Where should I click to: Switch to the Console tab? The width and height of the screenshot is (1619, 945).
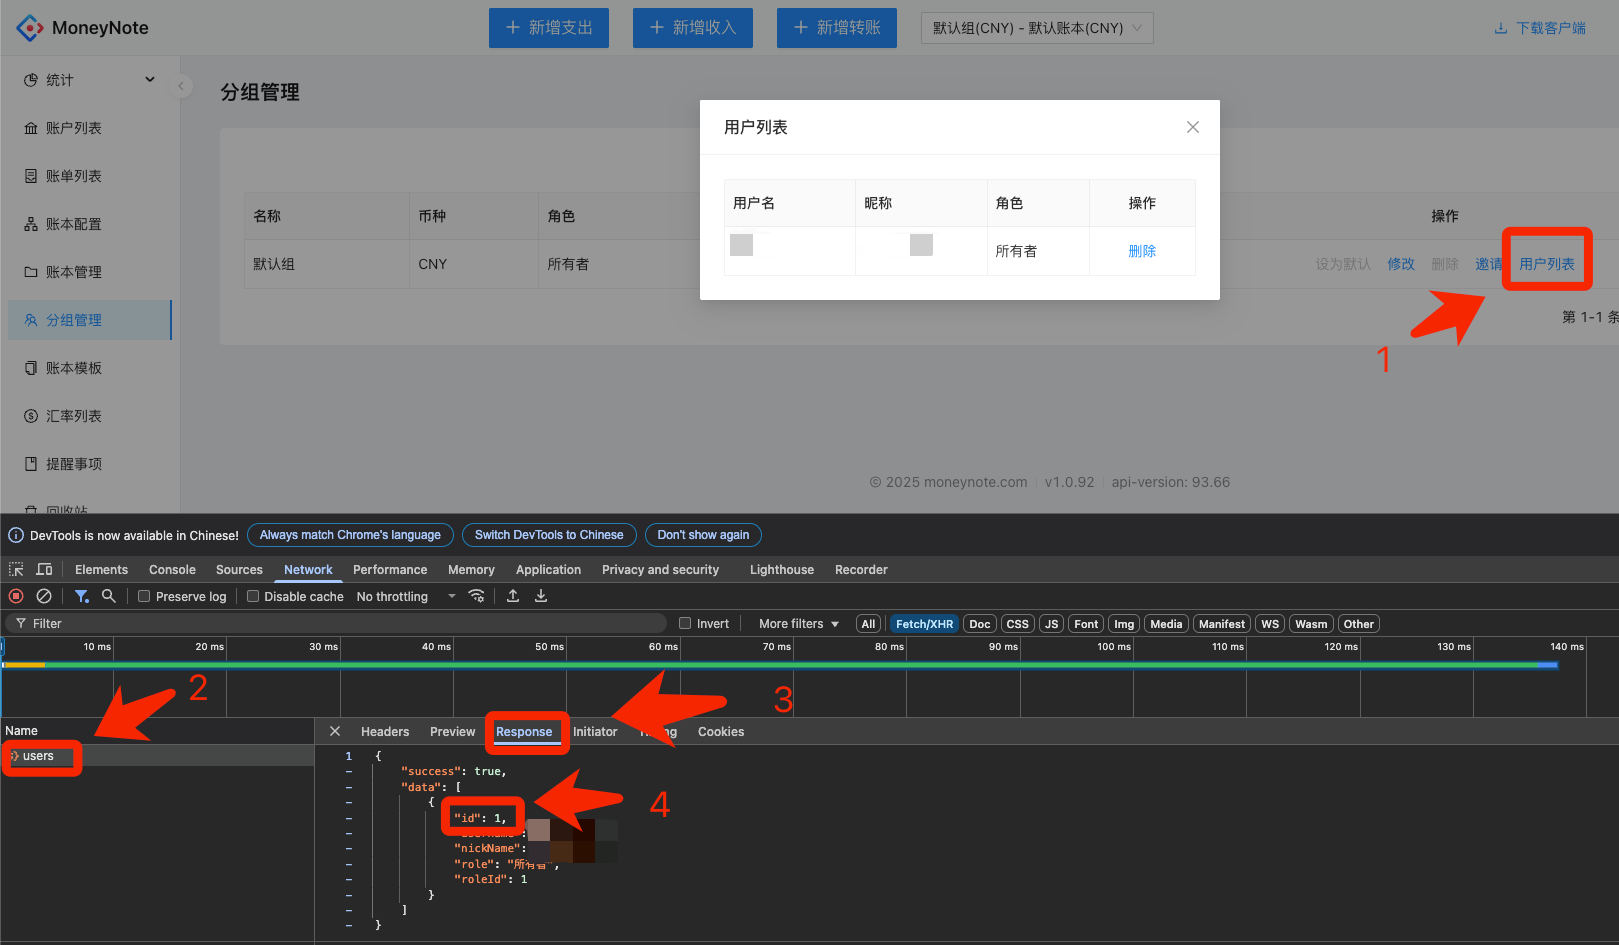coord(172,569)
